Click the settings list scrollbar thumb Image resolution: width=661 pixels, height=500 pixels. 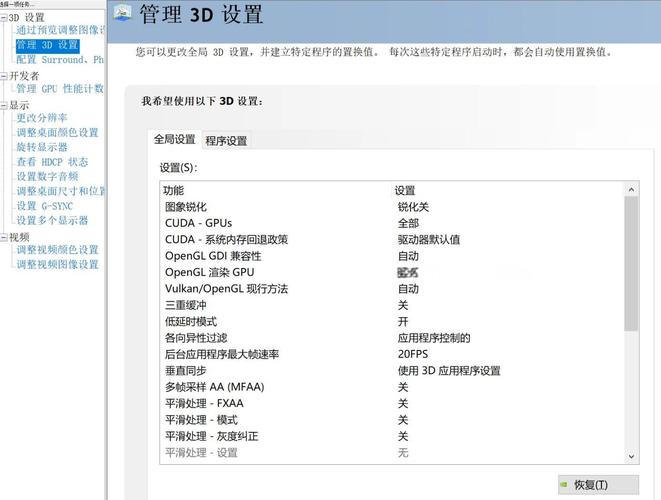click(631, 264)
